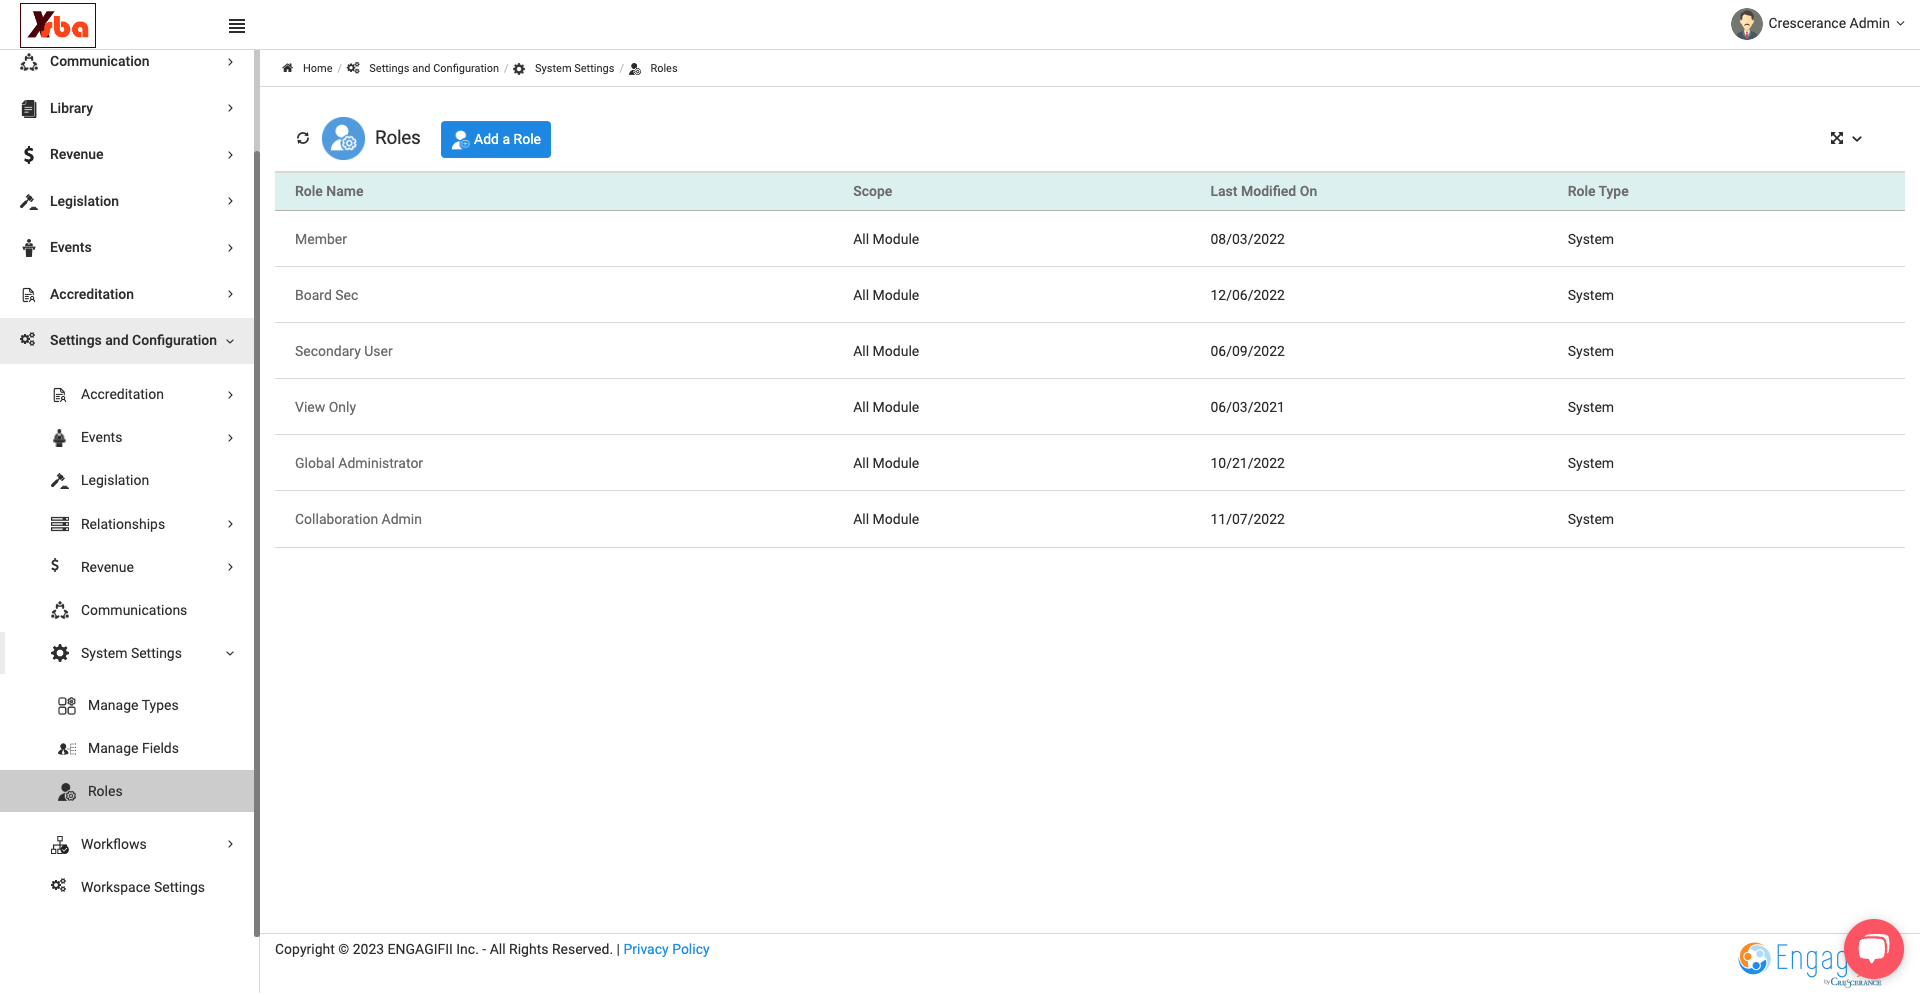Click the Accreditation submenu icon
Viewport: 1920px width, 995px height.
[60, 395]
